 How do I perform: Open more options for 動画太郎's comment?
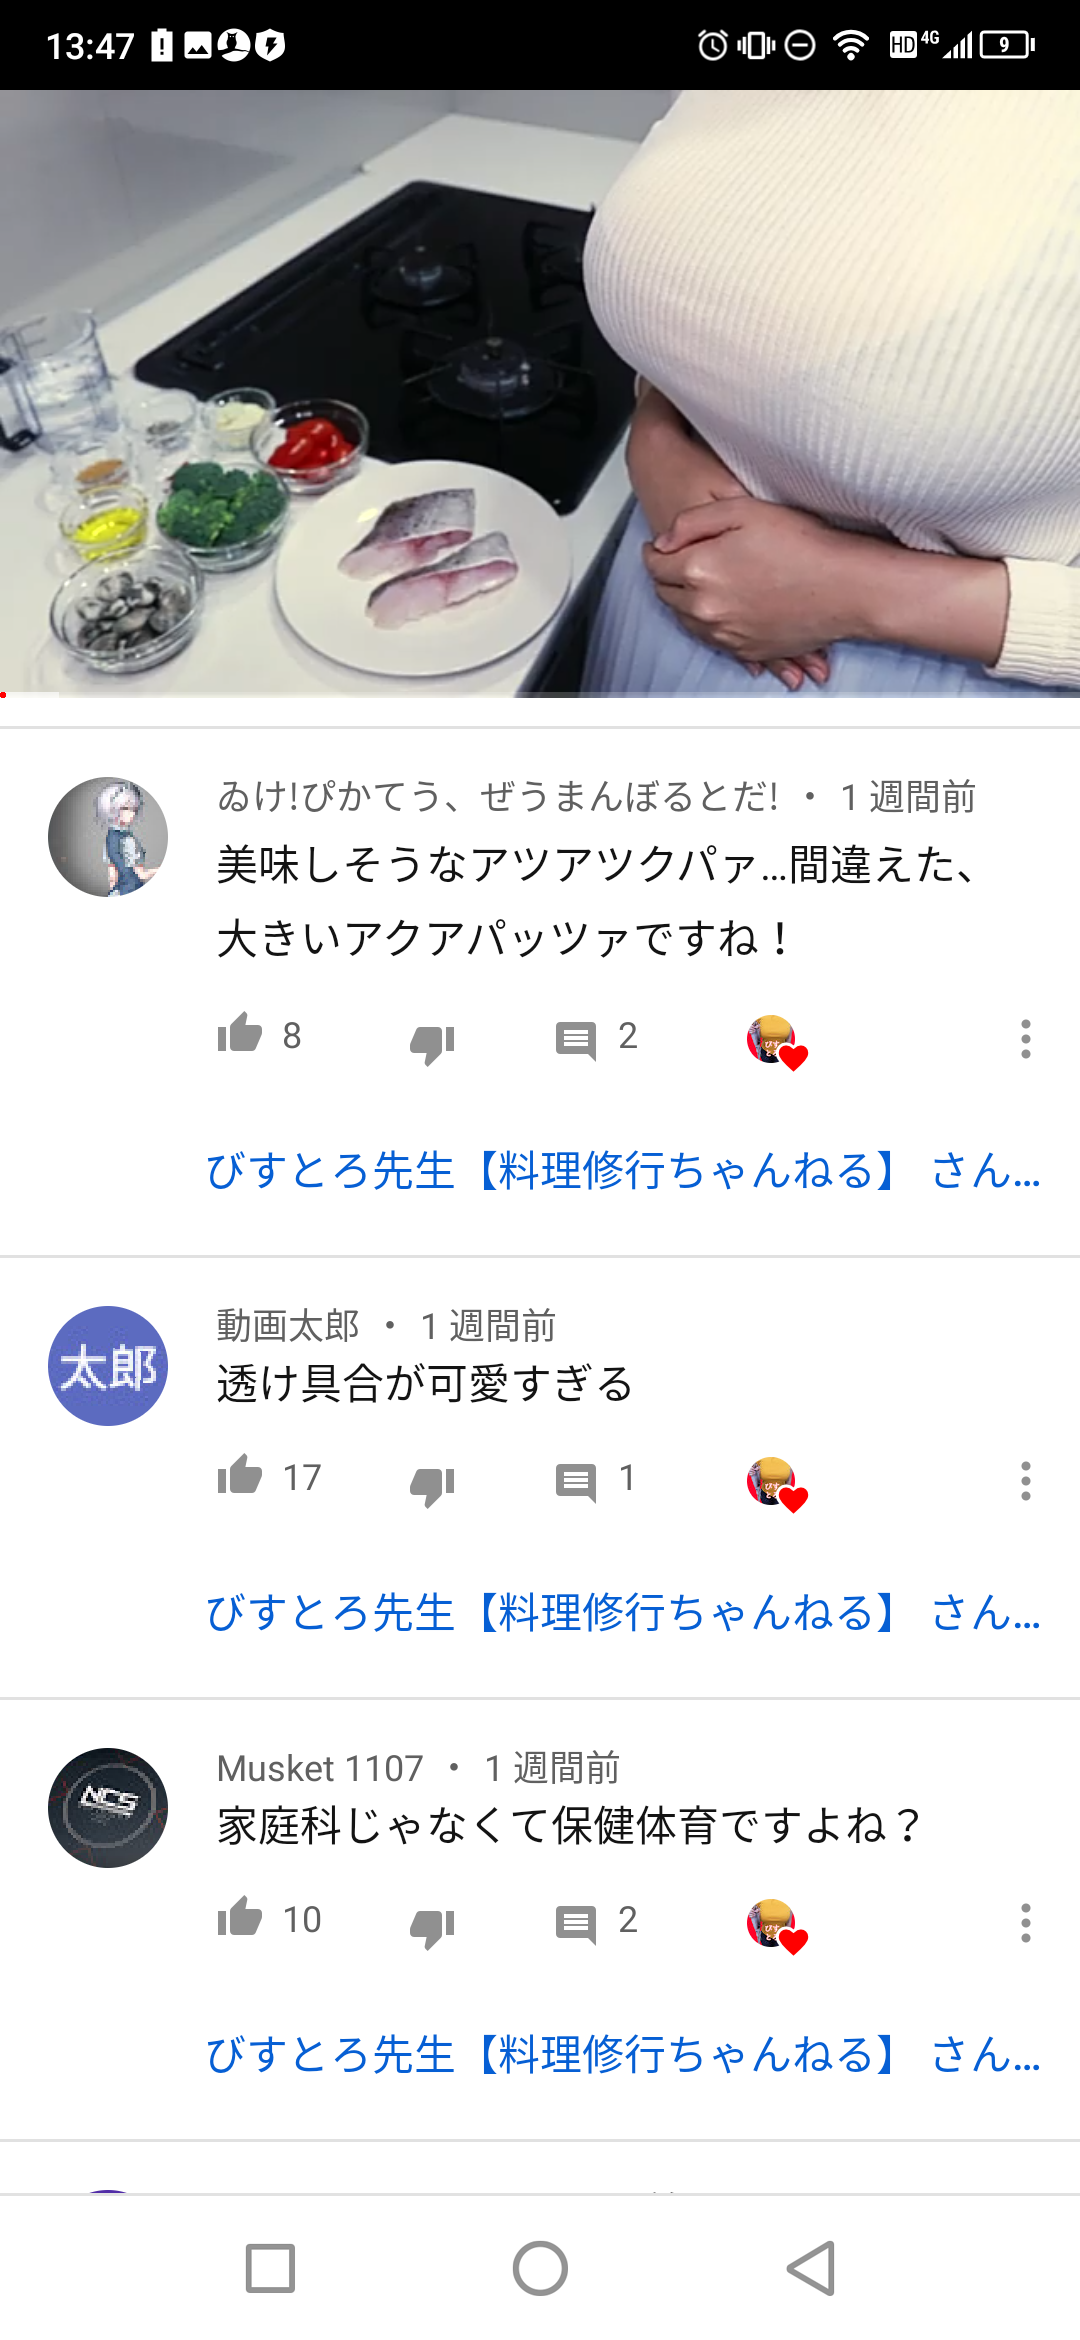tap(1025, 1481)
